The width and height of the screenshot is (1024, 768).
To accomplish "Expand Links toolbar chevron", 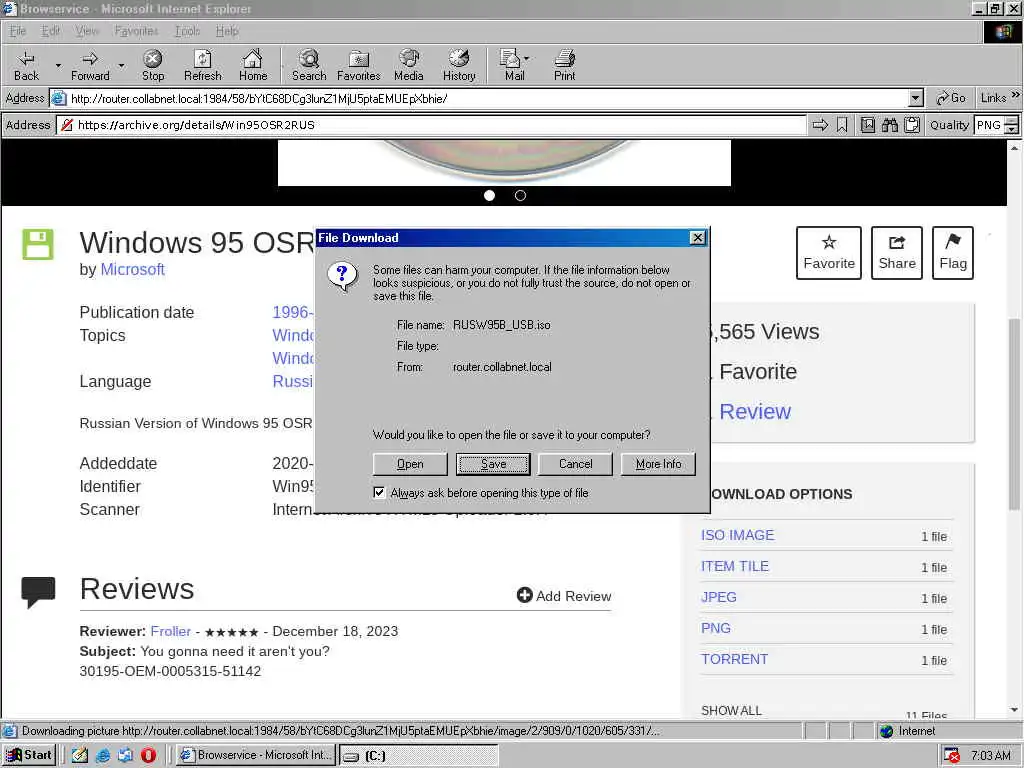I will [x=1016, y=95].
